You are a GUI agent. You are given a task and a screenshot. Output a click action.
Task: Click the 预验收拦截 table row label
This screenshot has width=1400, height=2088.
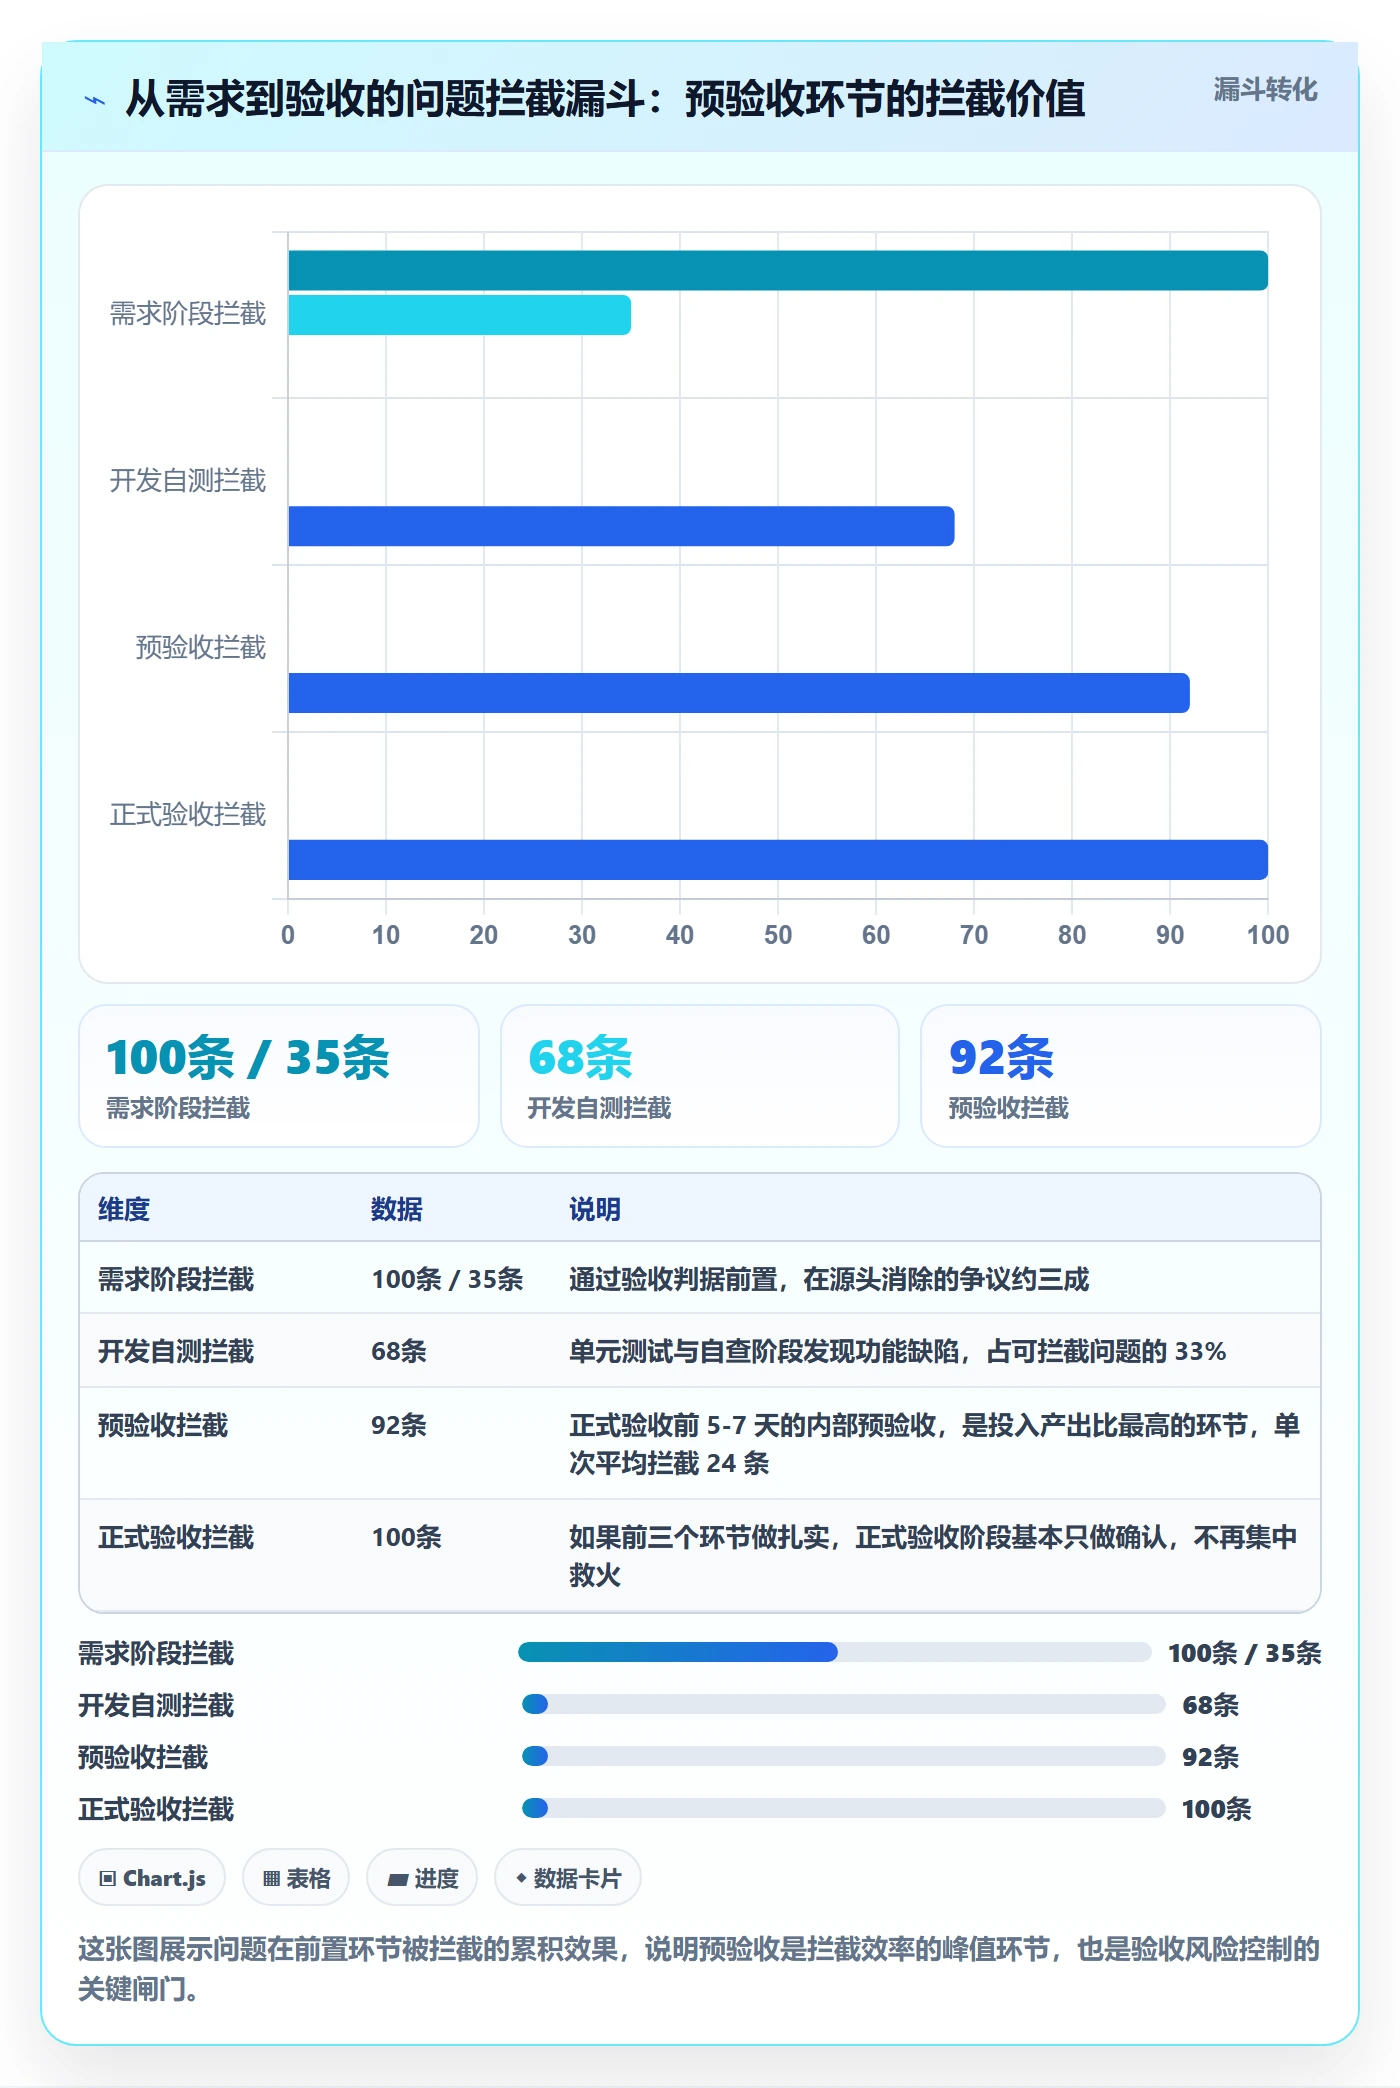point(163,1425)
